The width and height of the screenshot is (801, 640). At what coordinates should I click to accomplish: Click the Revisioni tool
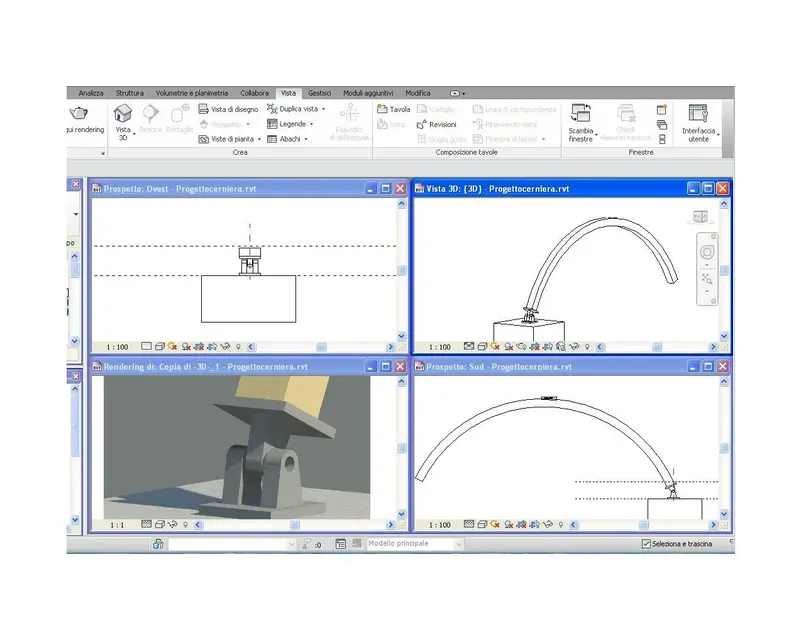click(436, 124)
